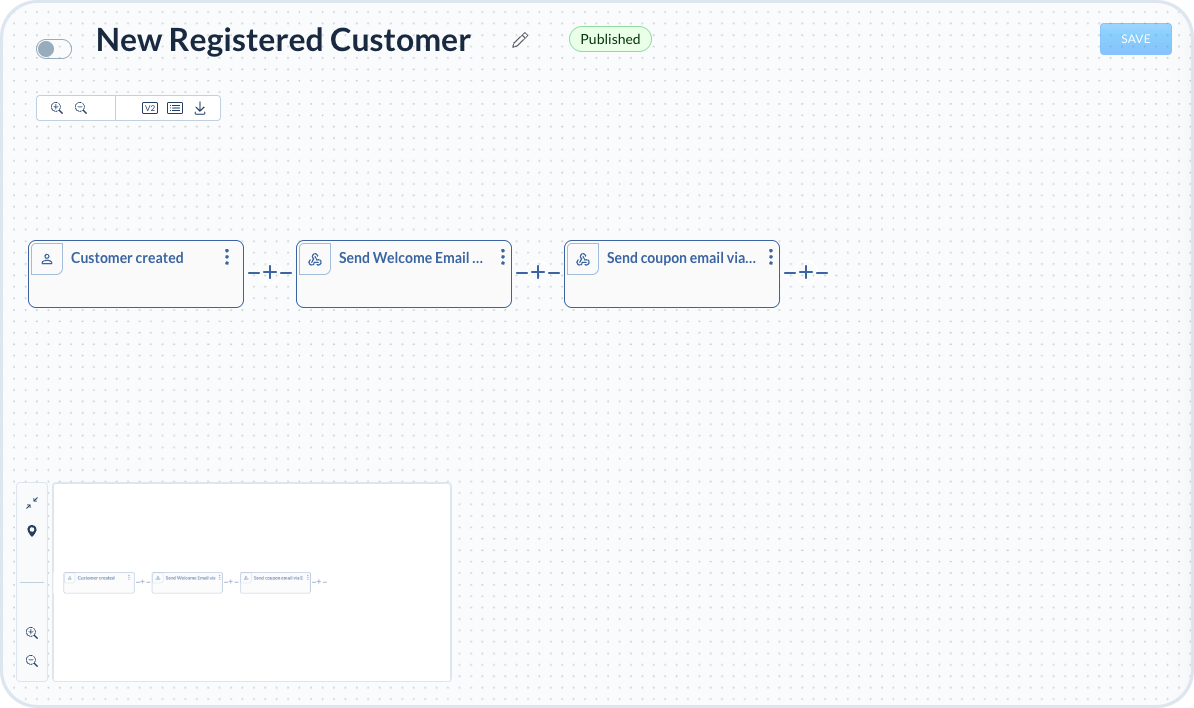Switch to the V2 view icon
This screenshot has width=1194, height=708.
(x=150, y=108)
